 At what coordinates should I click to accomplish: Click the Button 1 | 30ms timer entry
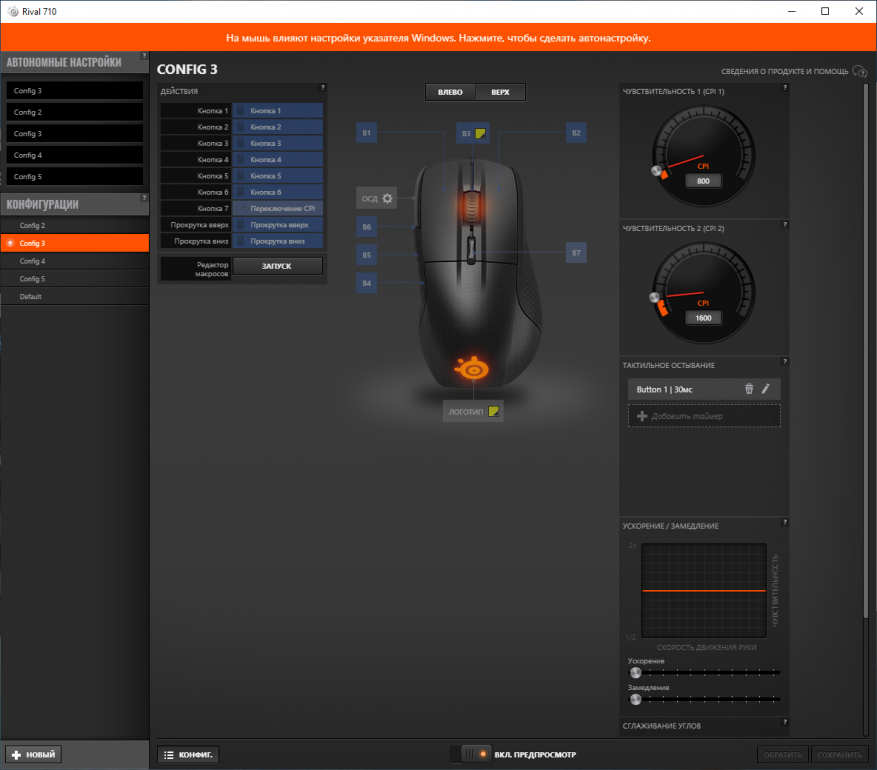pyautogui.click(x=704, y=389)
